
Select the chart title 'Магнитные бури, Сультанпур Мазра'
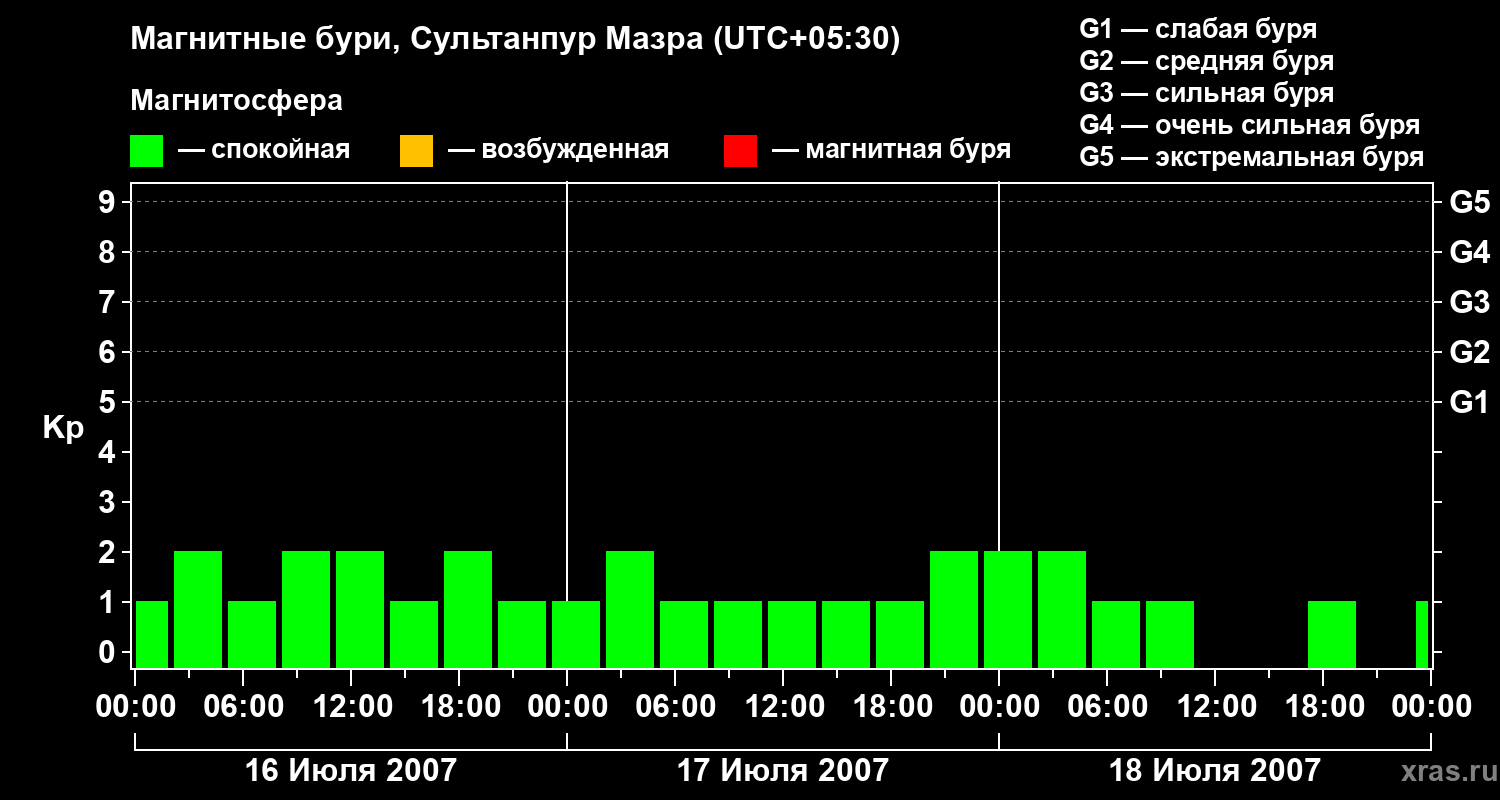(x=417, y=40)
